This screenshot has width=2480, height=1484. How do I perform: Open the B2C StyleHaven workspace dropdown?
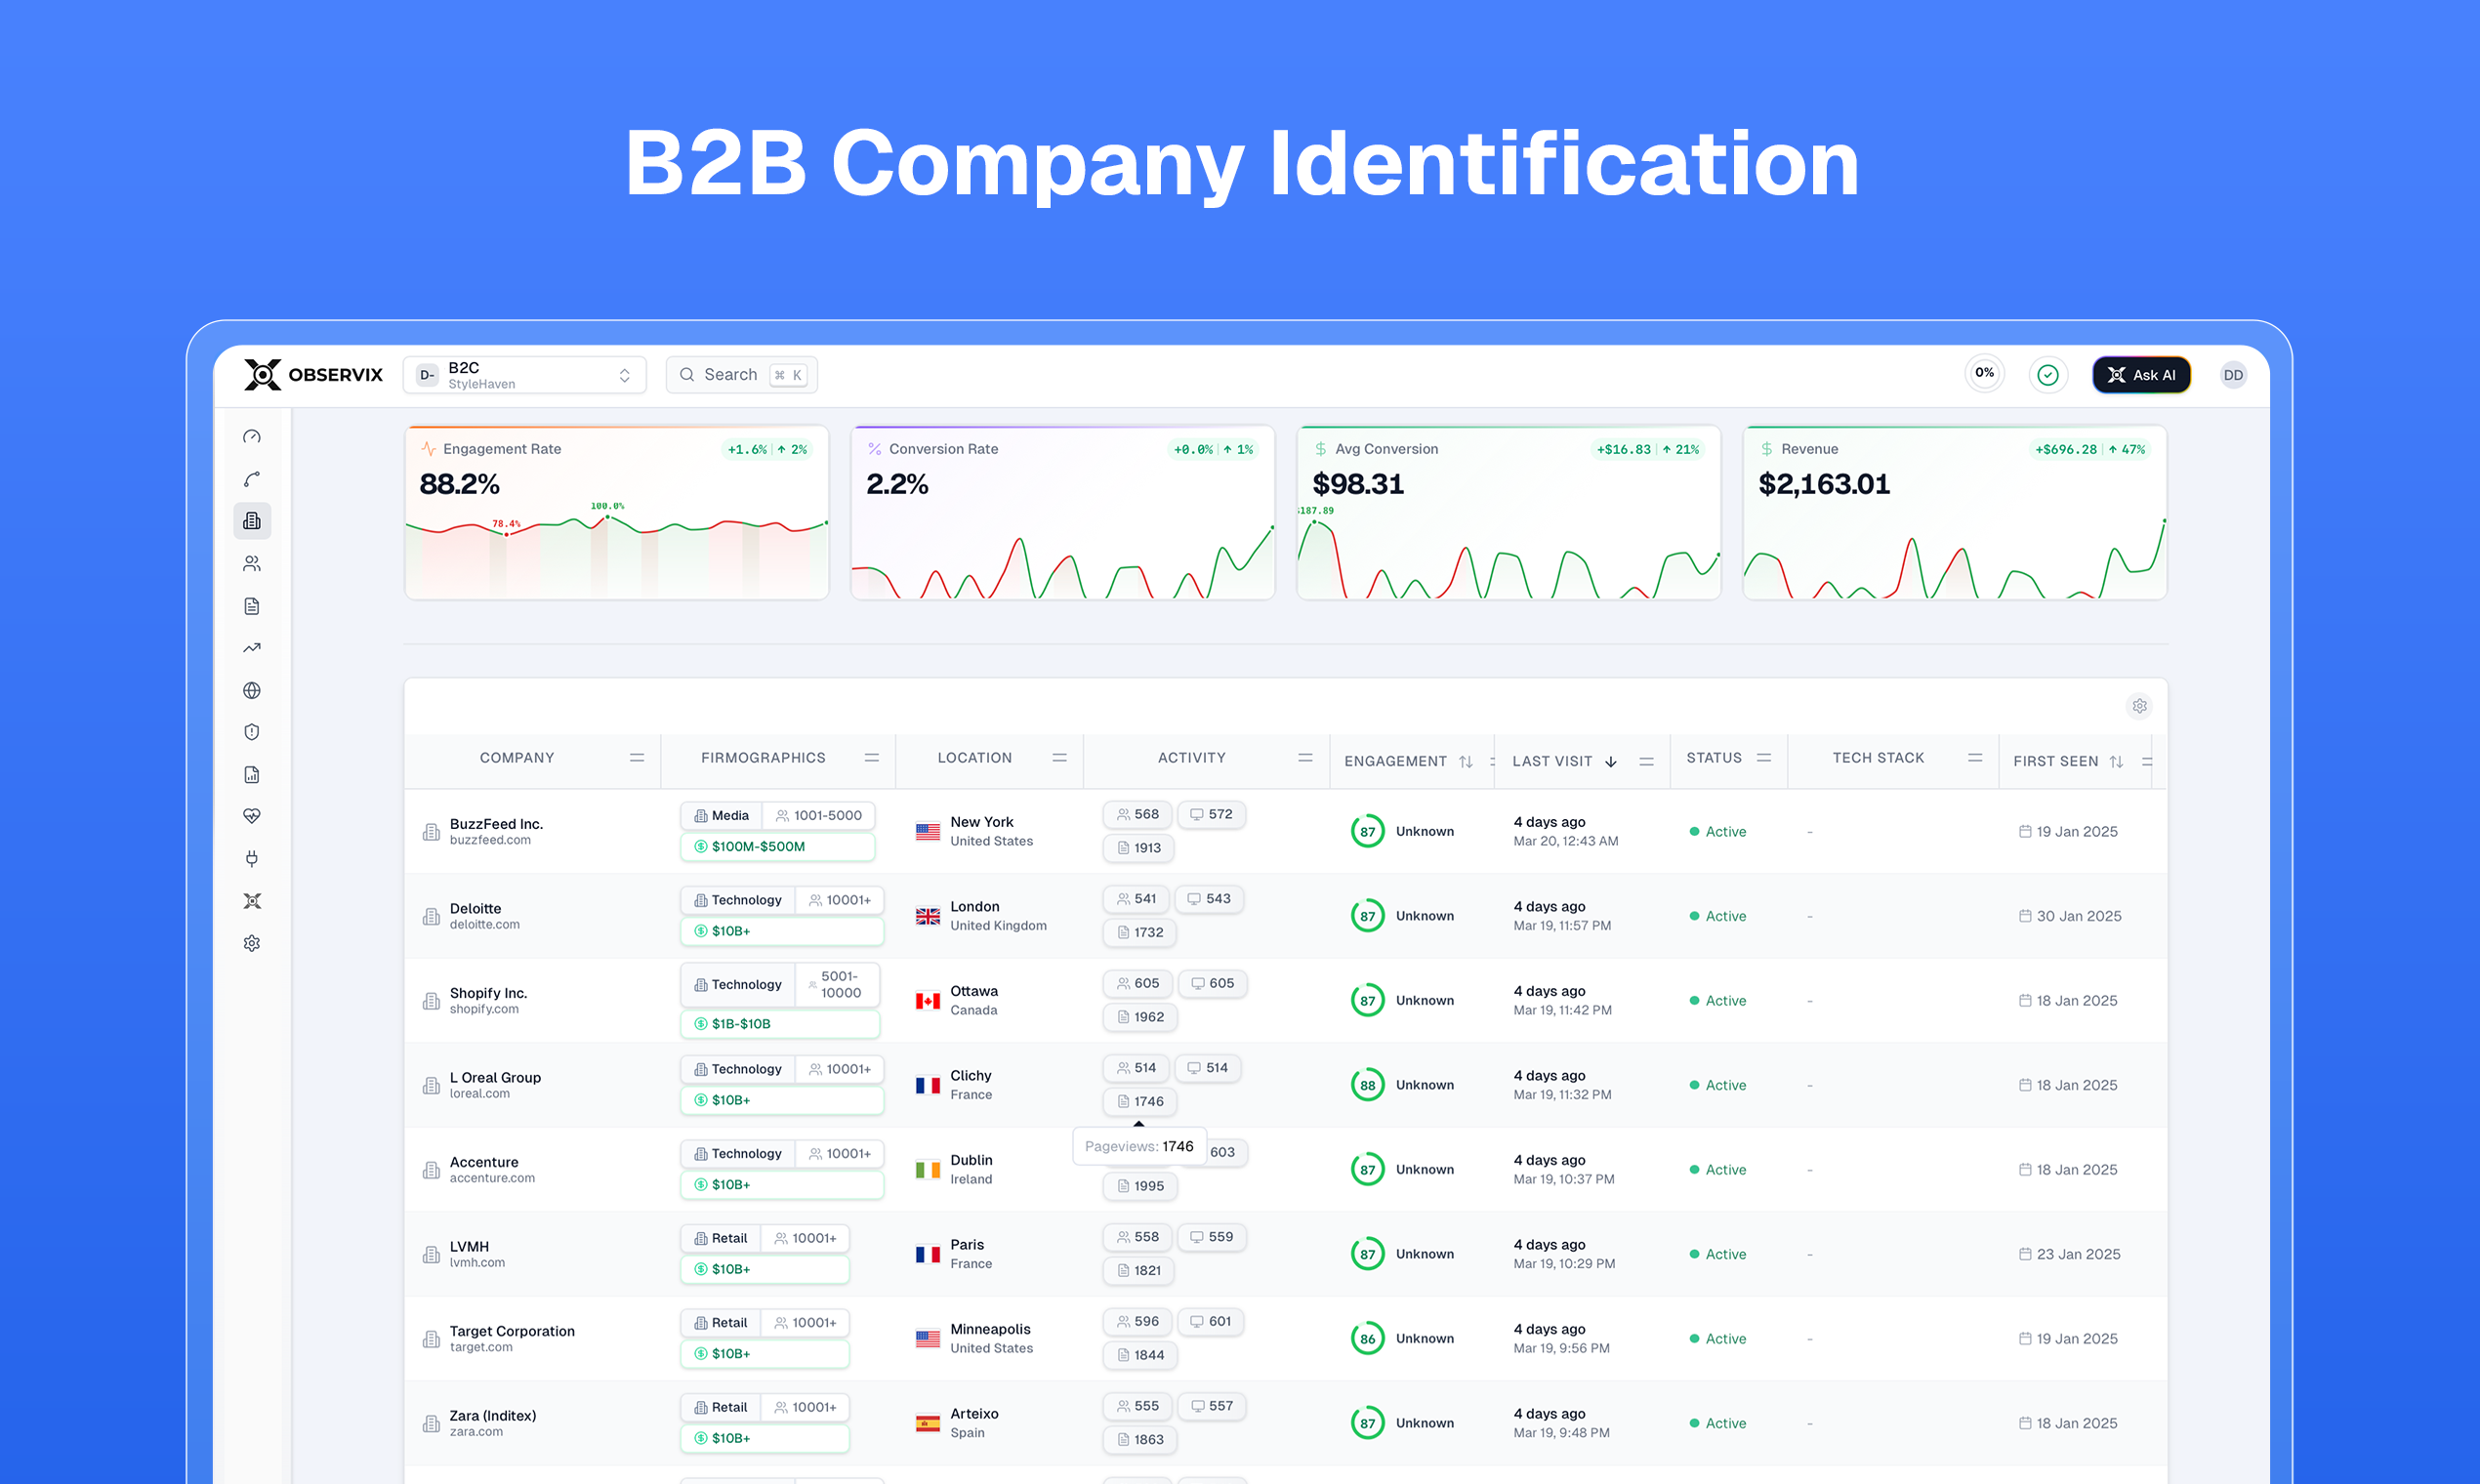click(525, 375)
